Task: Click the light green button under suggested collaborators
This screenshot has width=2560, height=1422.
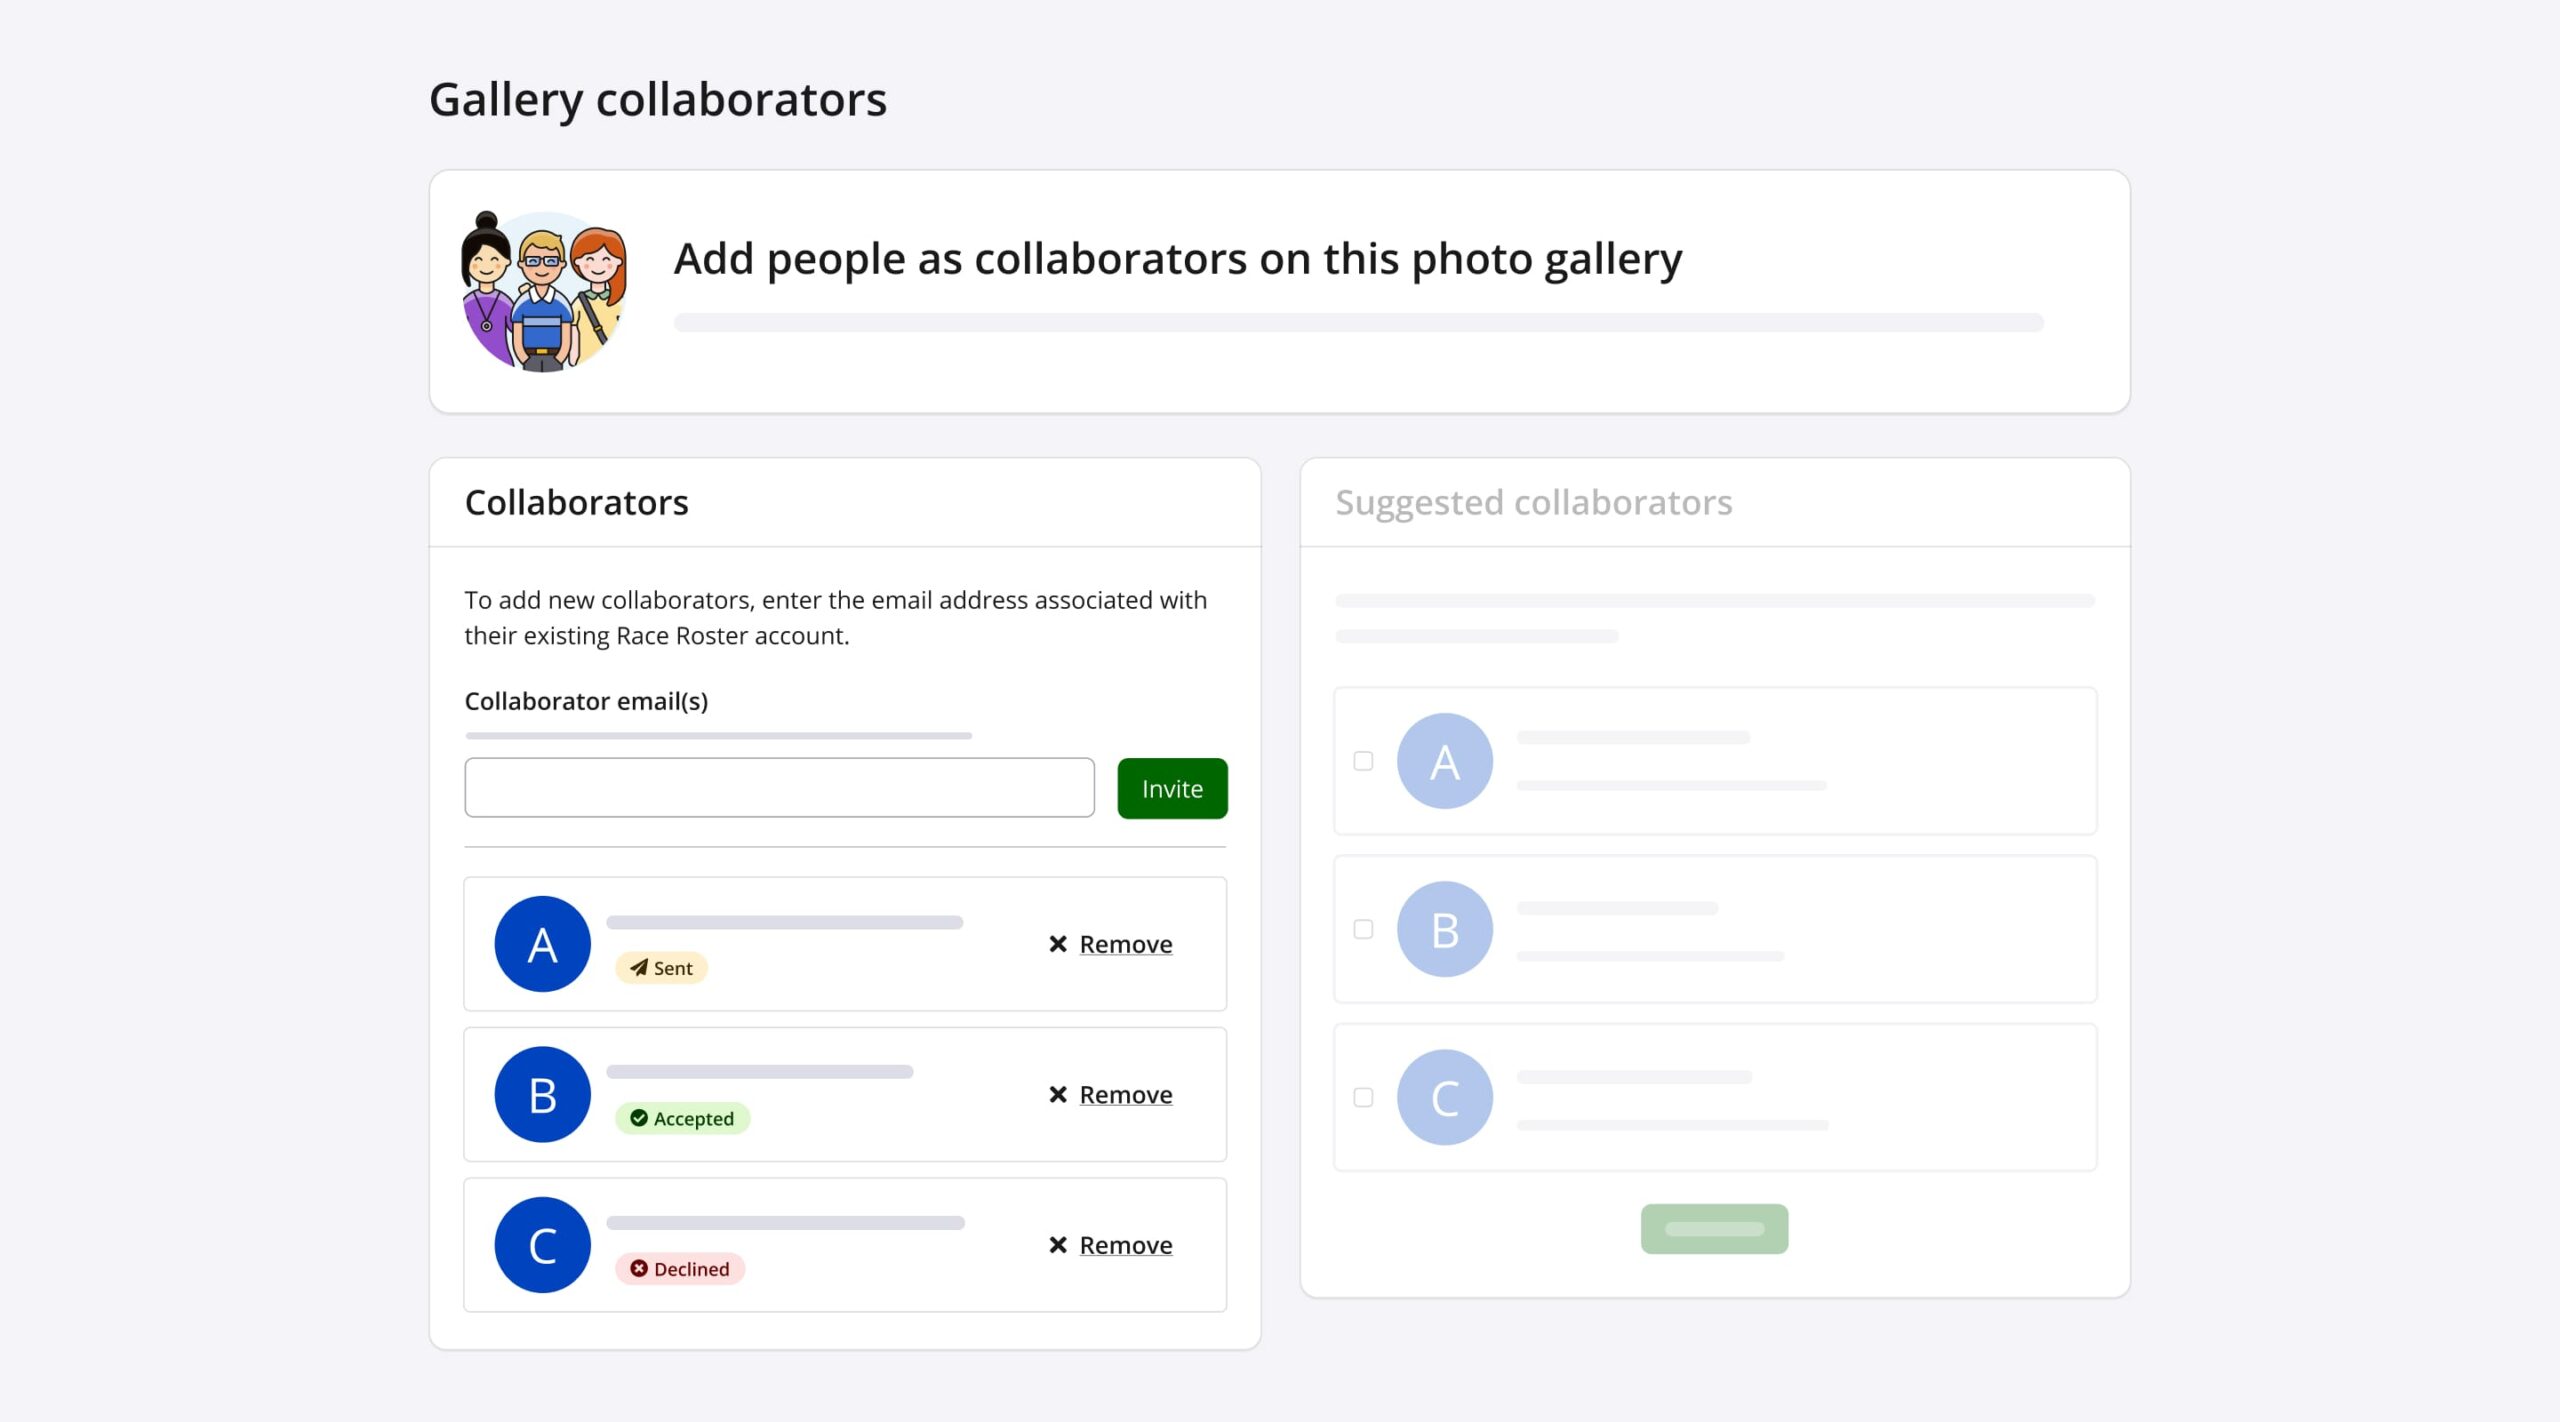Action: pos(1714,1229)
